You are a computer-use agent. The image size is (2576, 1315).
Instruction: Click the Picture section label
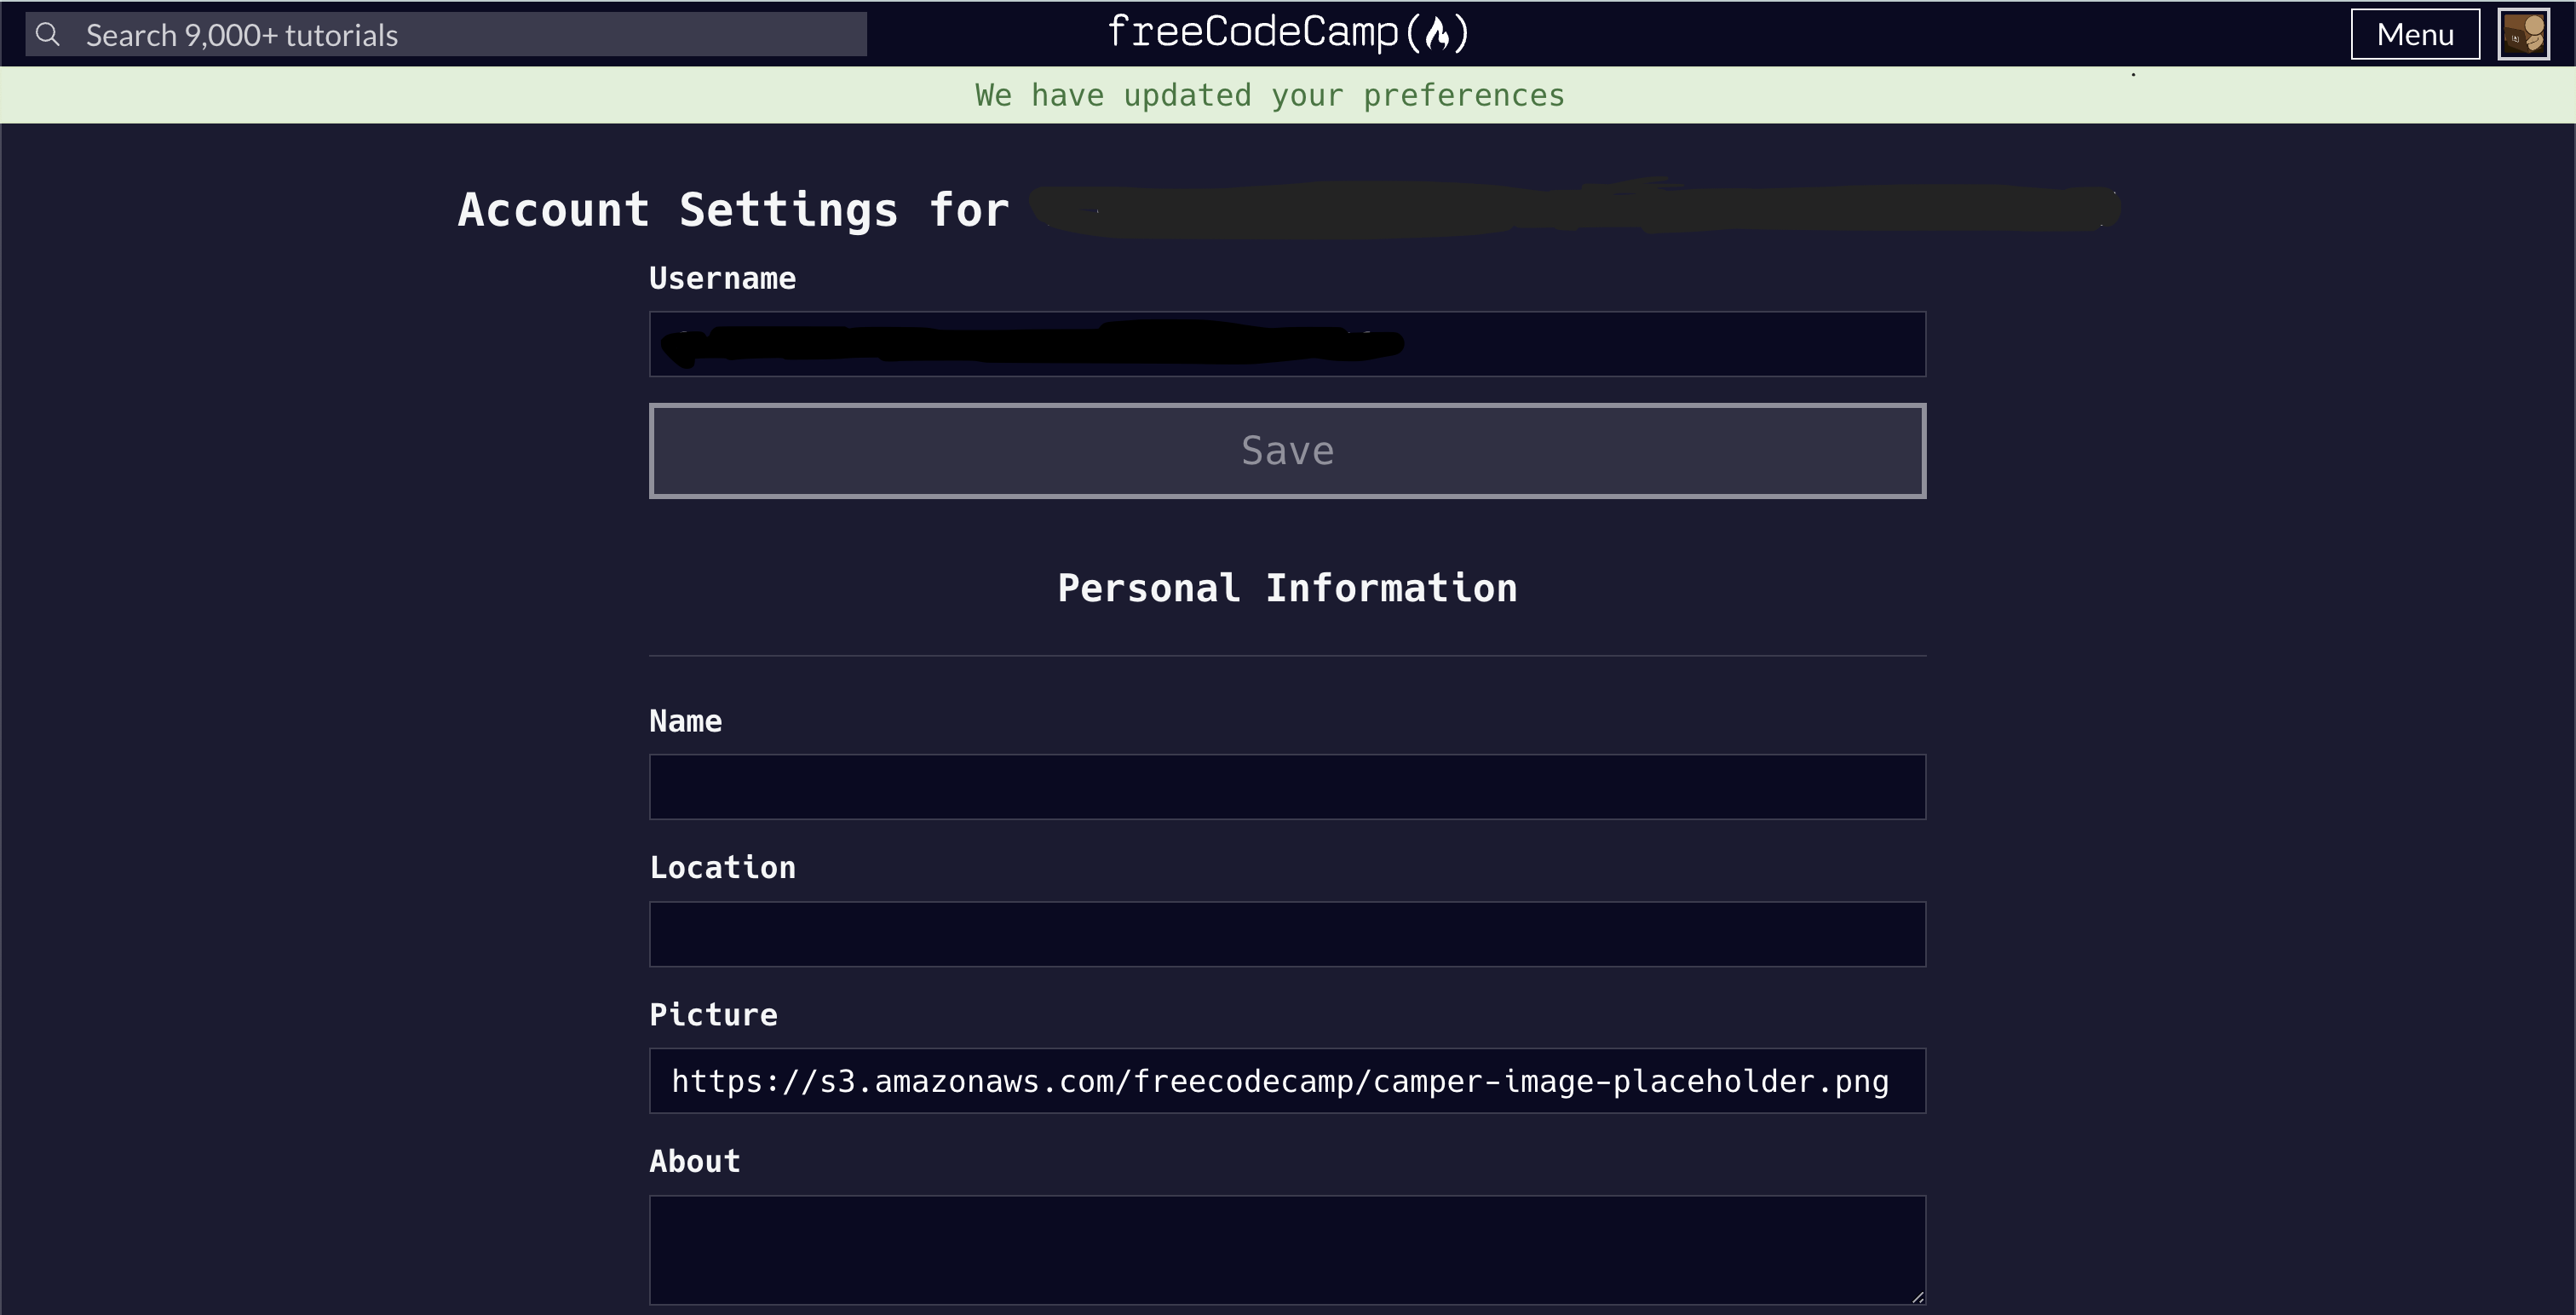pyautogui.click(x=712, y=1014)
